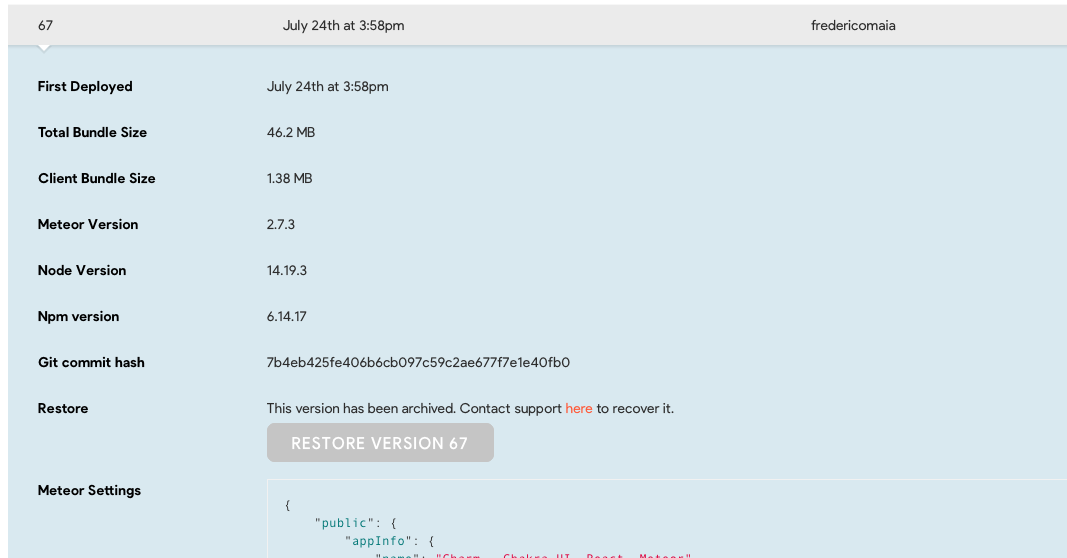Click the "here" support link
1067x558 pixels.
pyautogui.click(x=578, y=408)
